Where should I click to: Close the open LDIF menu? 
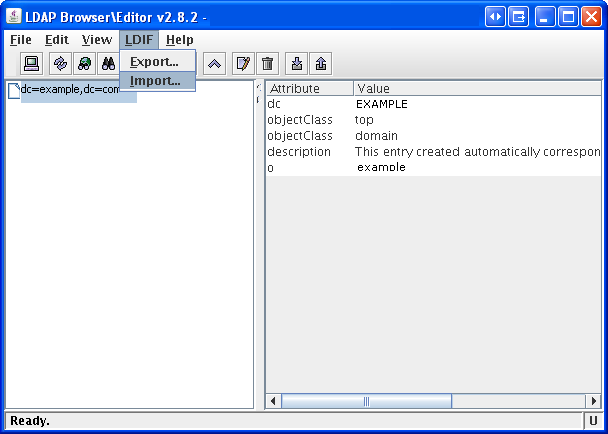click(x=139, y=40)
